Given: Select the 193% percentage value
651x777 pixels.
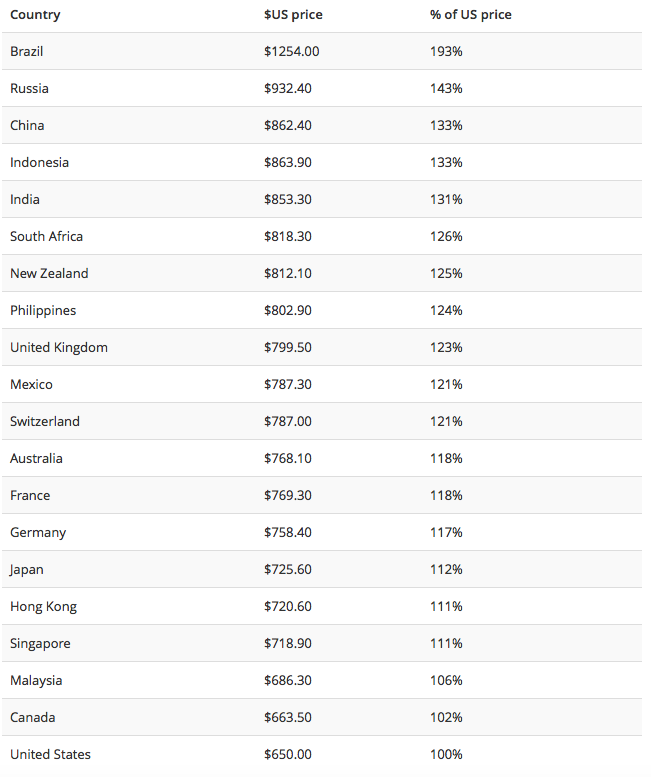Looking at the screenshot, I should (x=446, y=51).
